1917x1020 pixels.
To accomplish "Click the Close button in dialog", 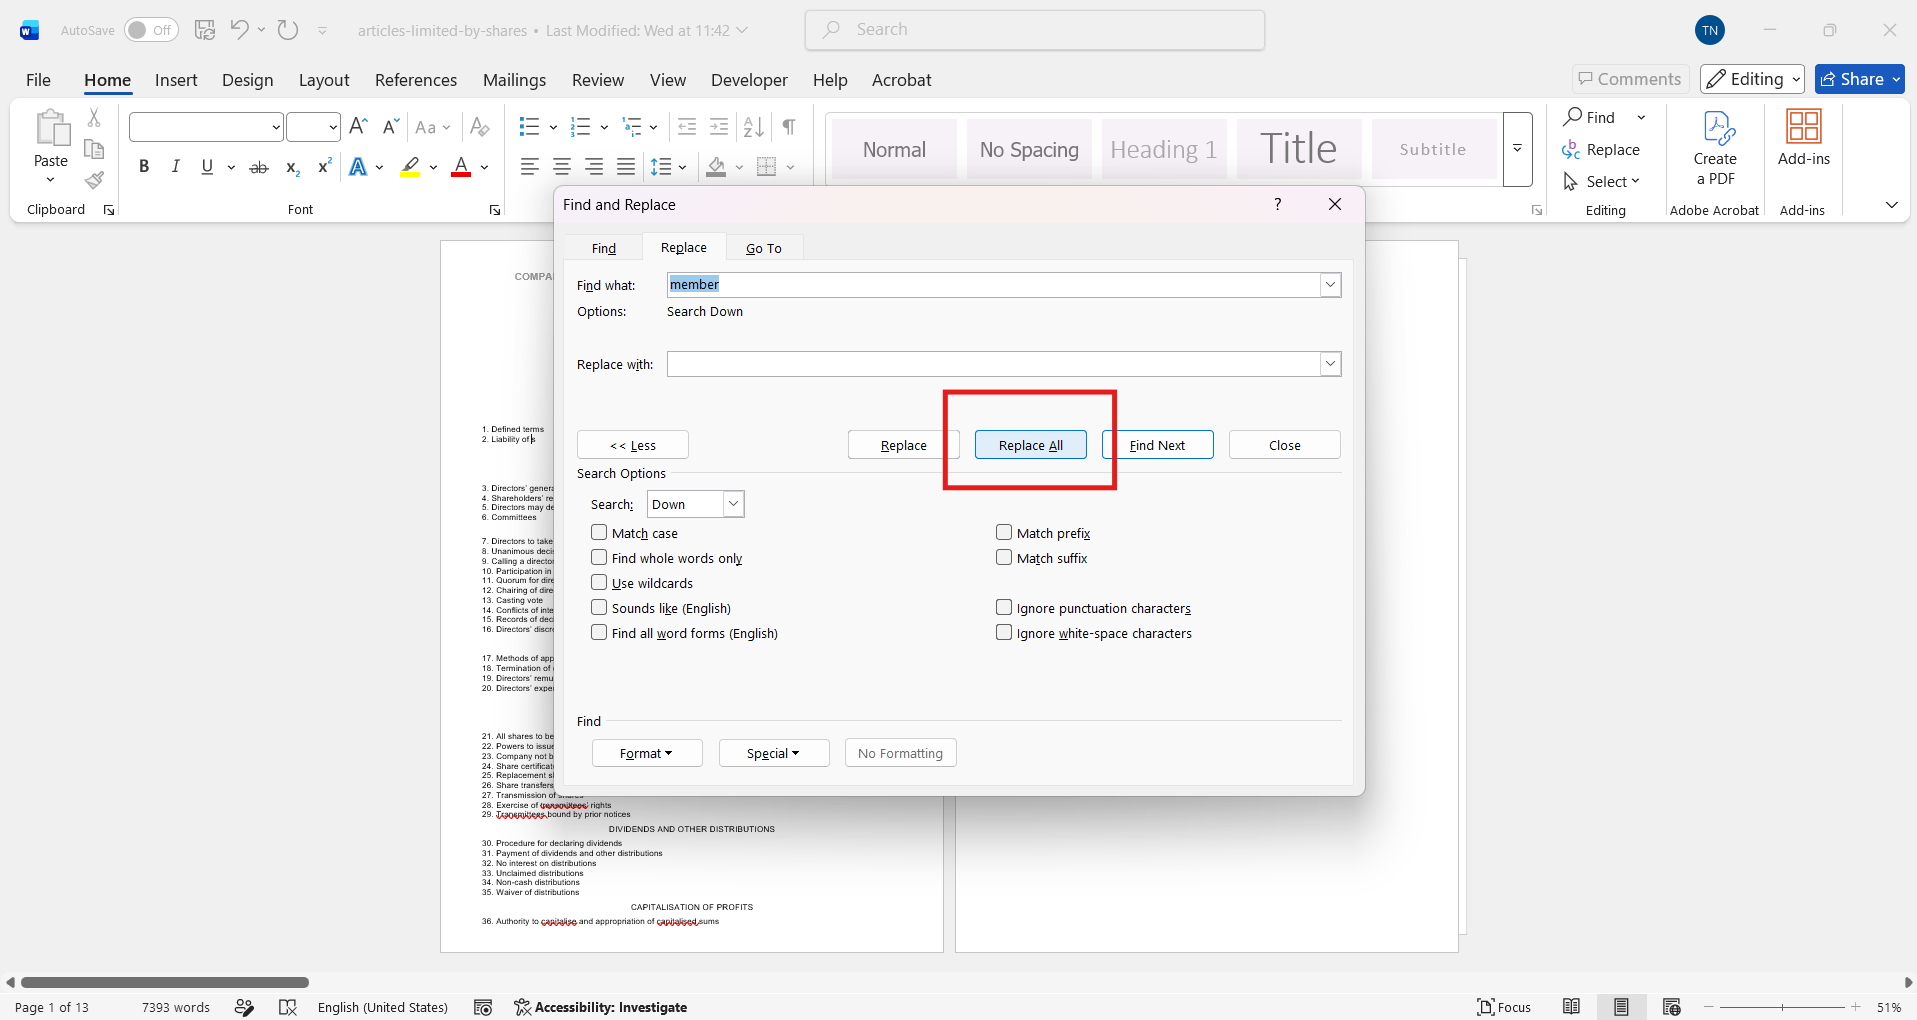I will 1285,445.
